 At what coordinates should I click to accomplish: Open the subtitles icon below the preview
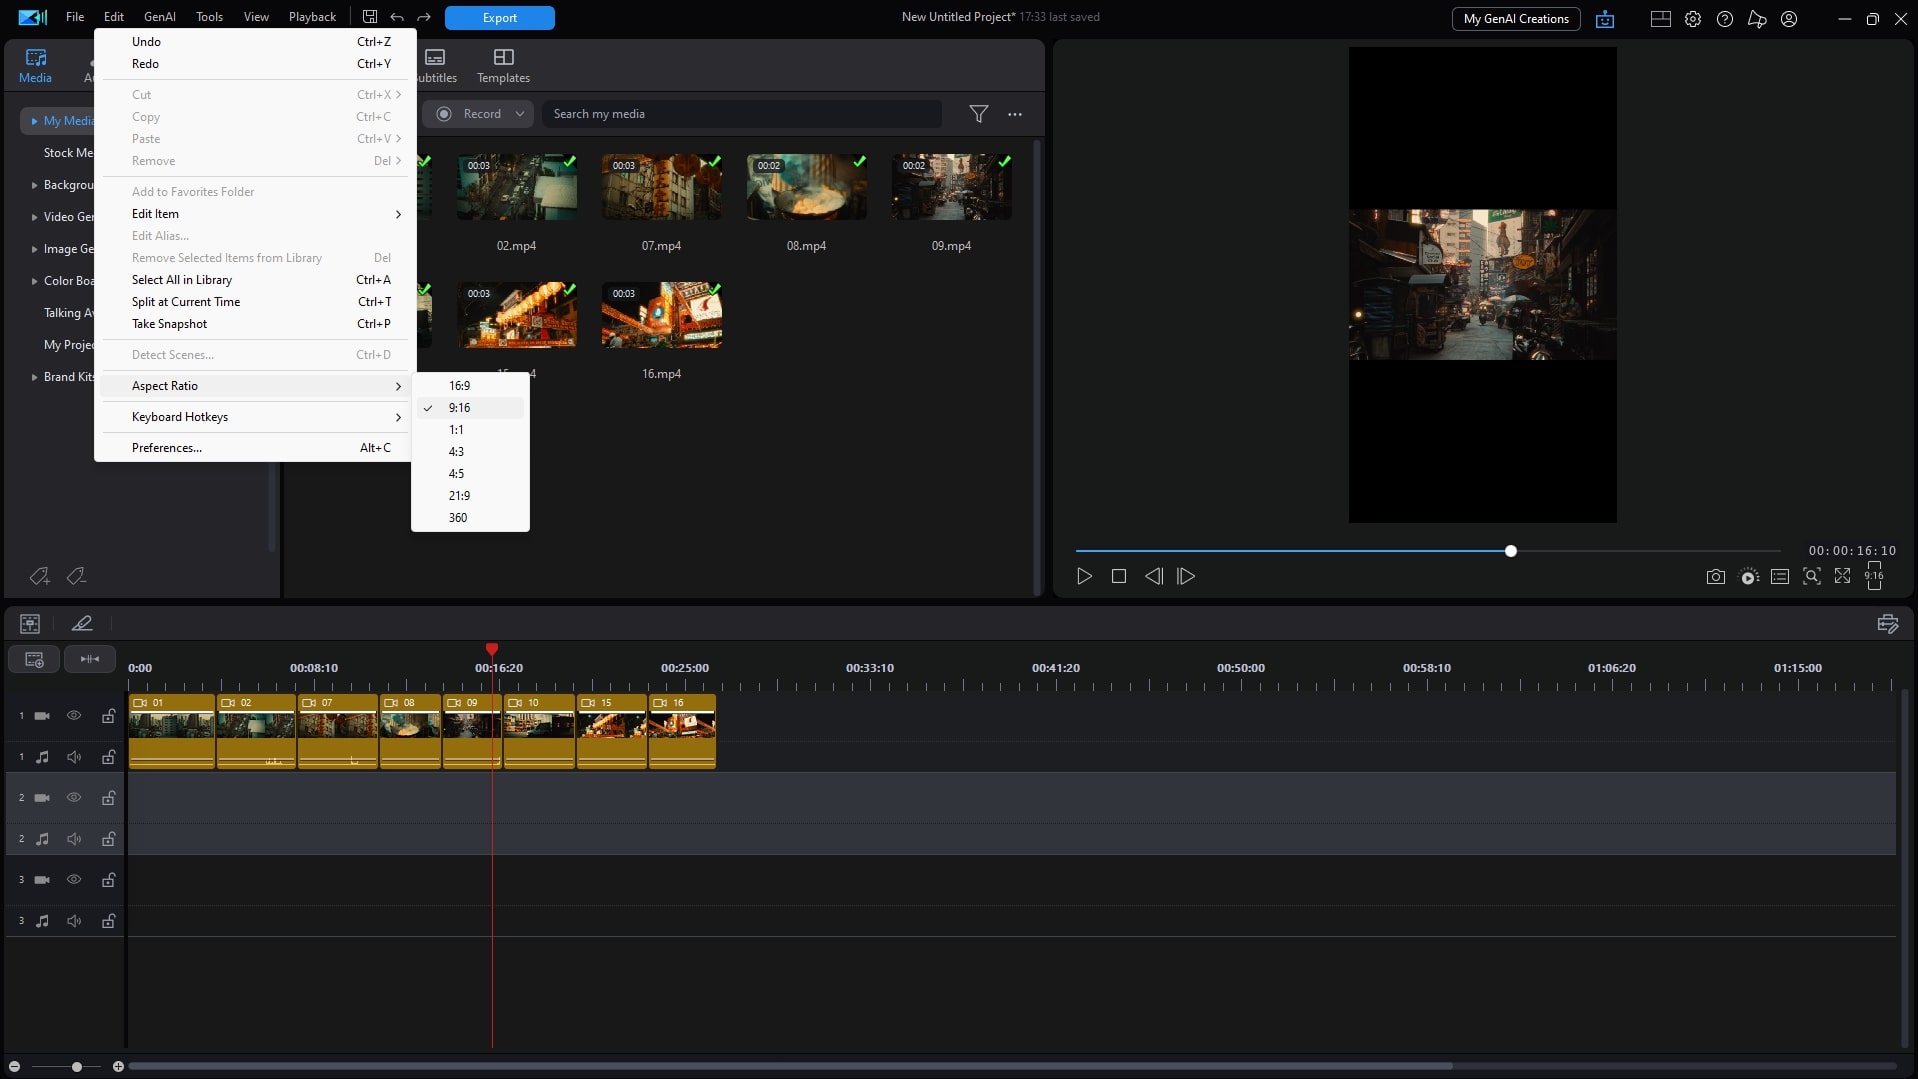pos(1780,577)
